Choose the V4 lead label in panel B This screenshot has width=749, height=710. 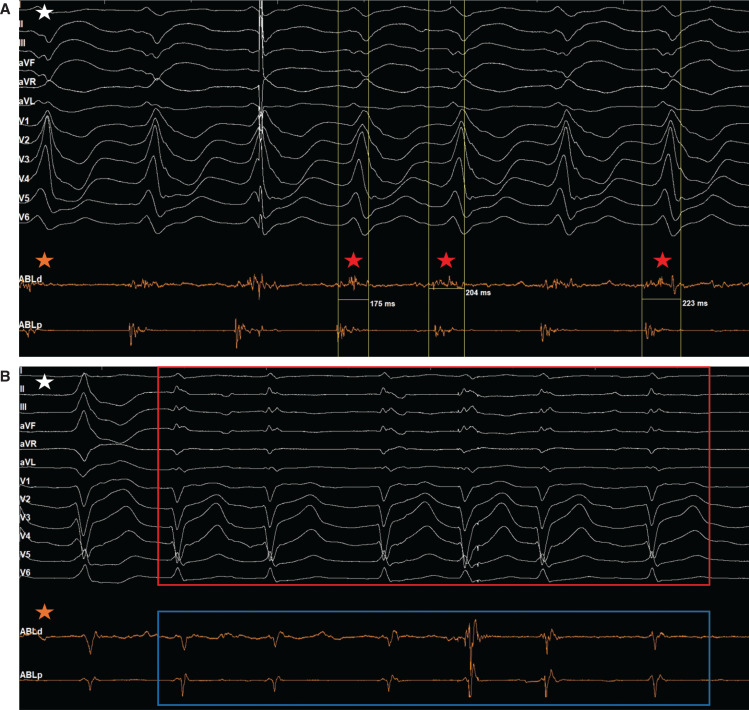point(25,536)
